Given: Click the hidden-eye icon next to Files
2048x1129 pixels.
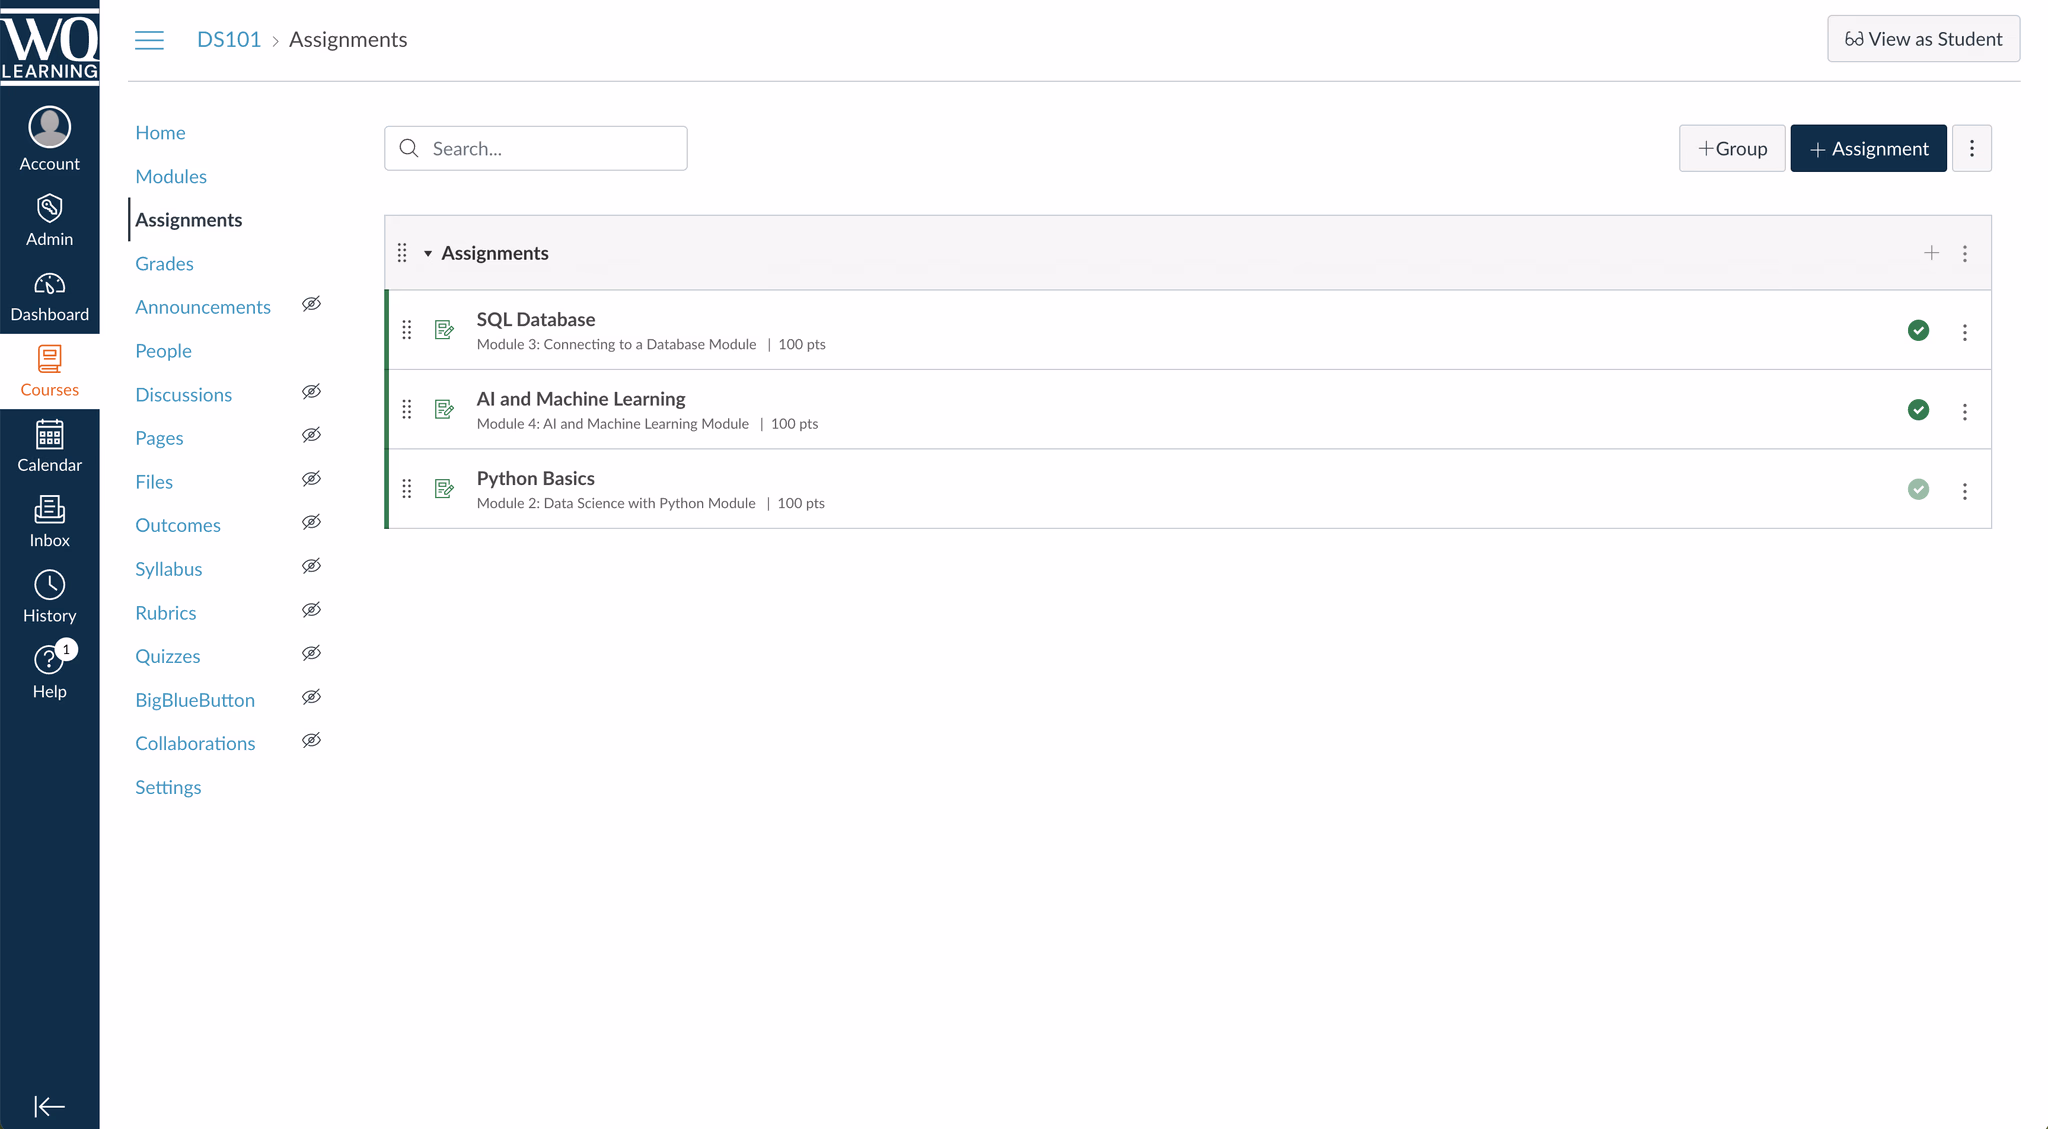Looking at the screenshot, I should tap(311, 479).
